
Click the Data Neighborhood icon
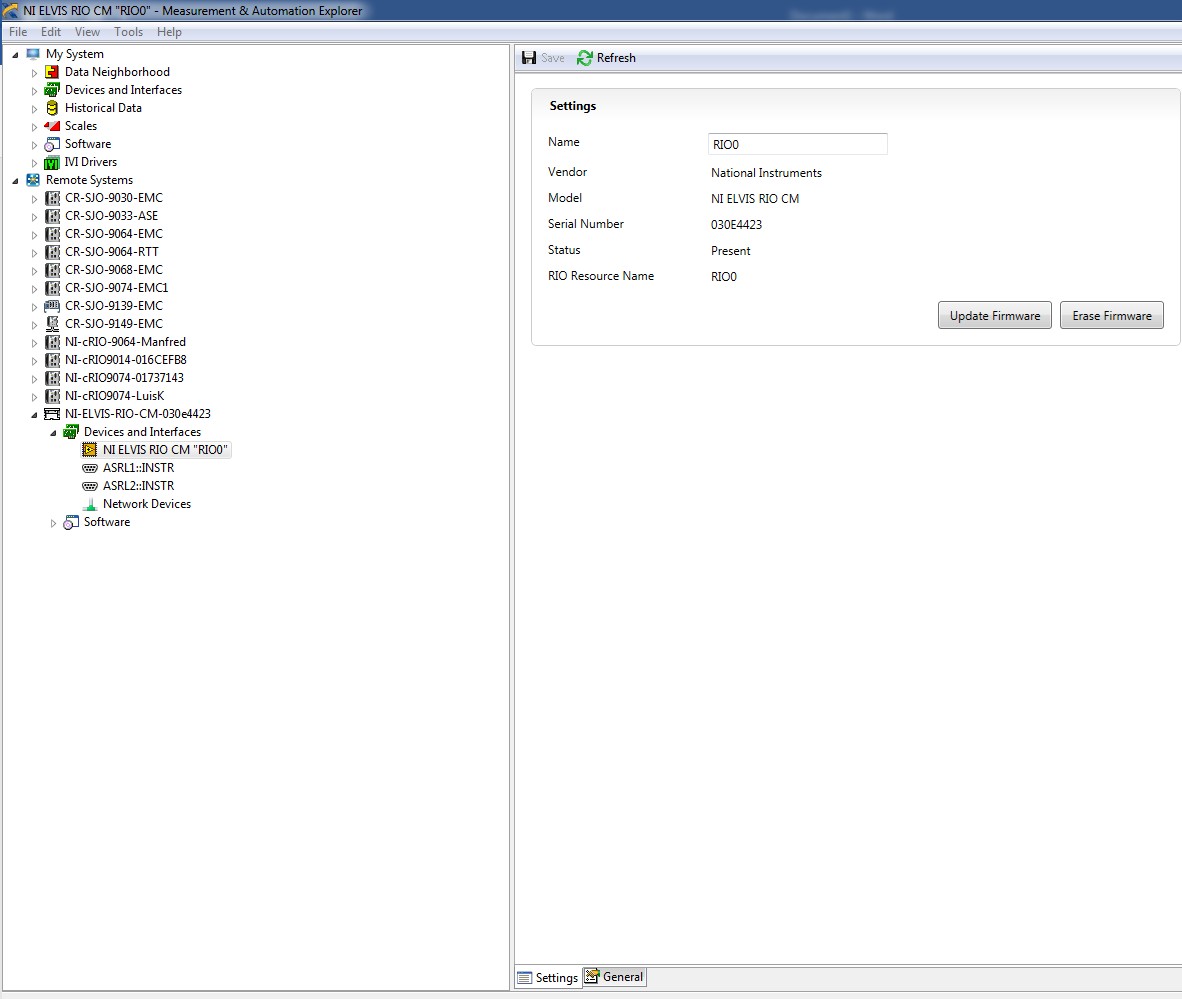[x=52, y=72]
